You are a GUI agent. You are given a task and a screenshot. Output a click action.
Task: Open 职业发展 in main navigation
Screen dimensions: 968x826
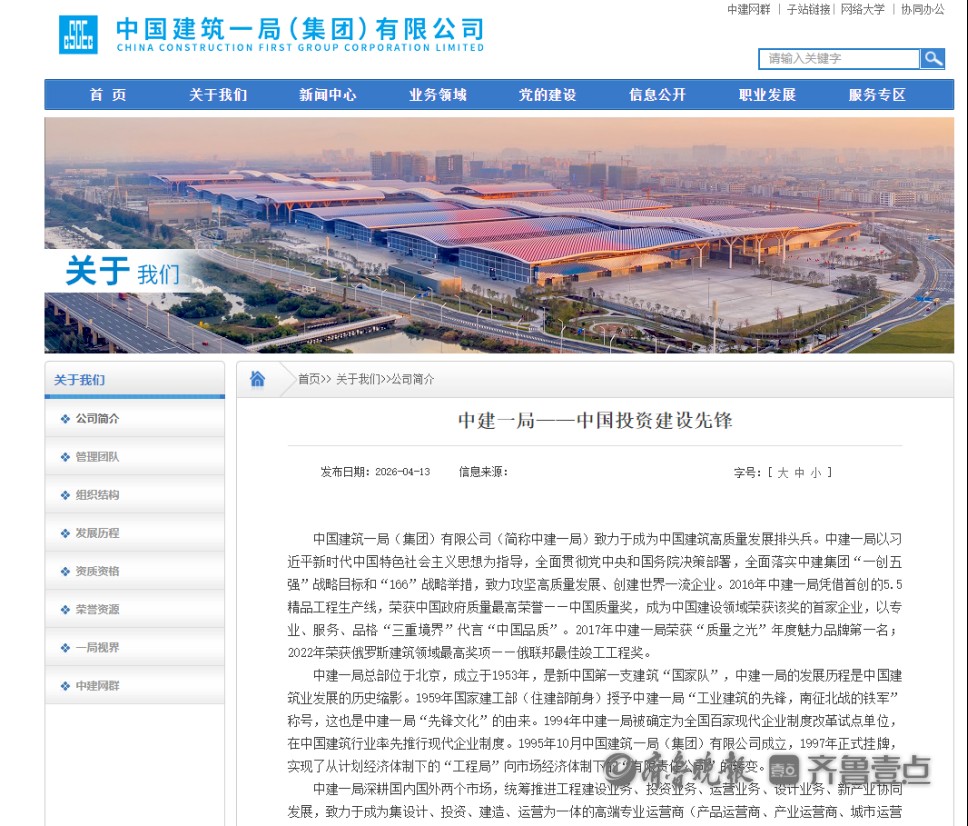767,95
